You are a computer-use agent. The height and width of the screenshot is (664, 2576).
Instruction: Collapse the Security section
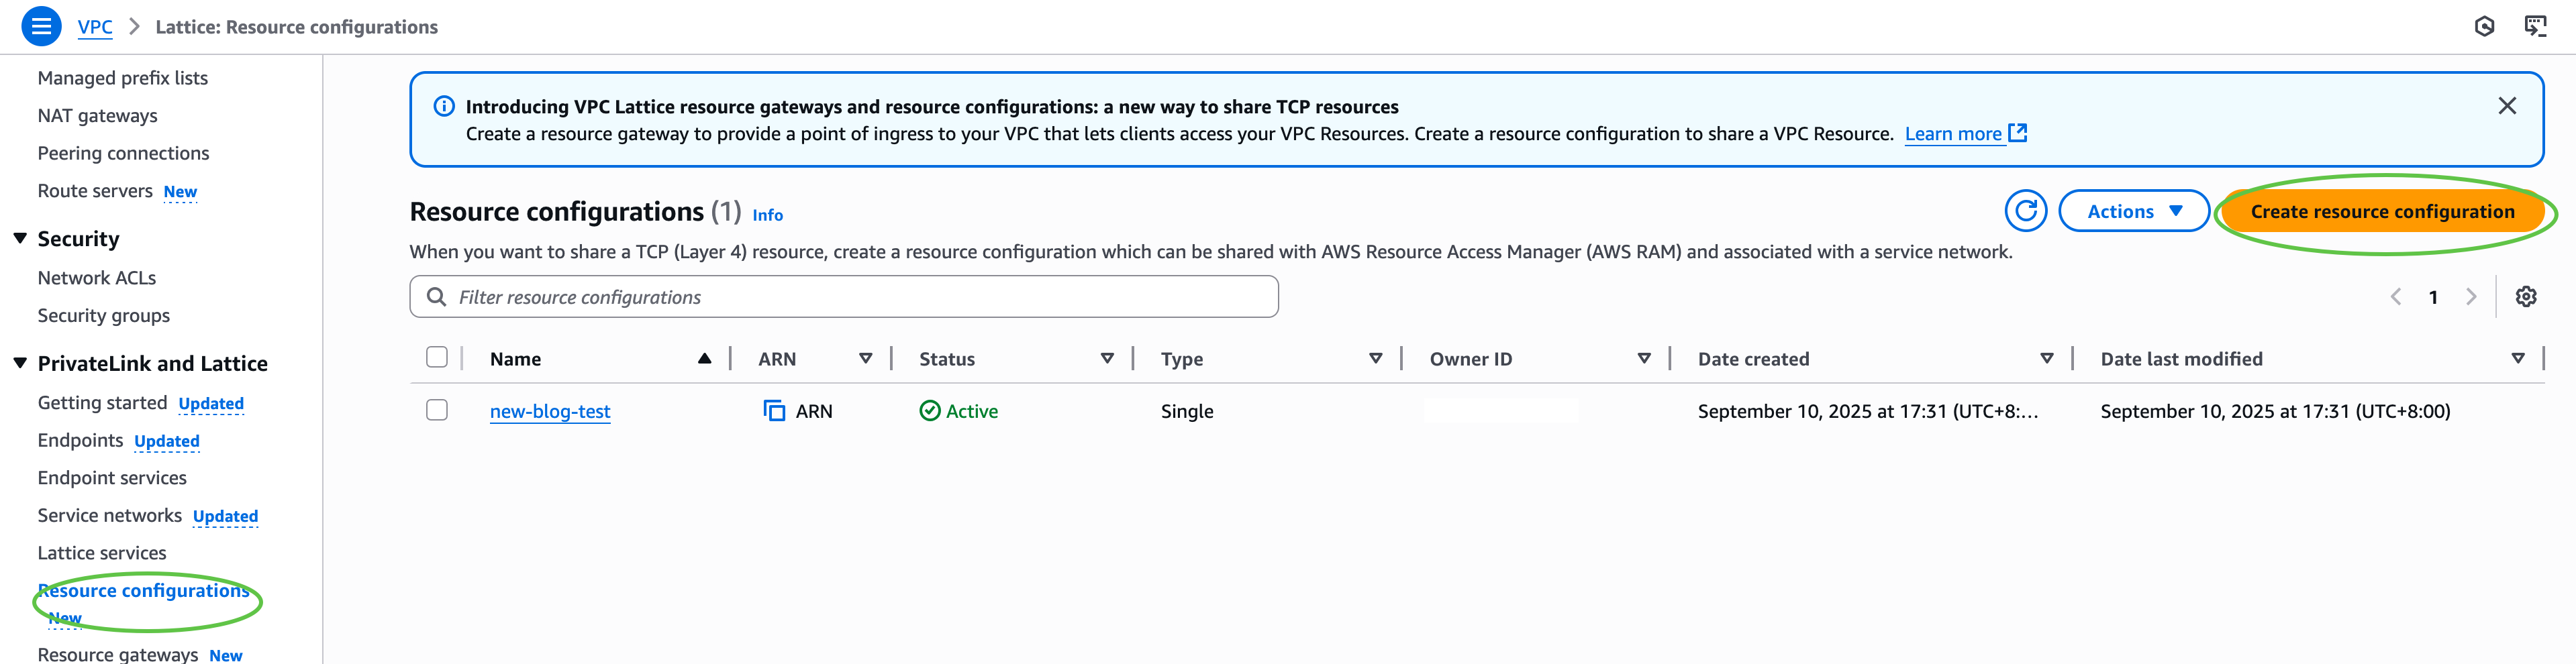pyautogui.click(x=20, y=238)
